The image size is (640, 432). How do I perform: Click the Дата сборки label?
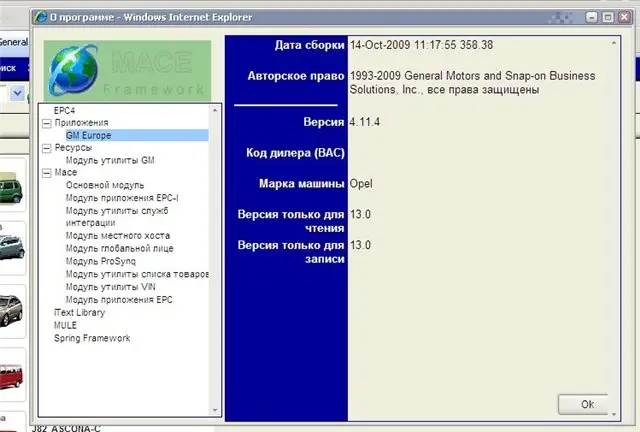point(310,45)
